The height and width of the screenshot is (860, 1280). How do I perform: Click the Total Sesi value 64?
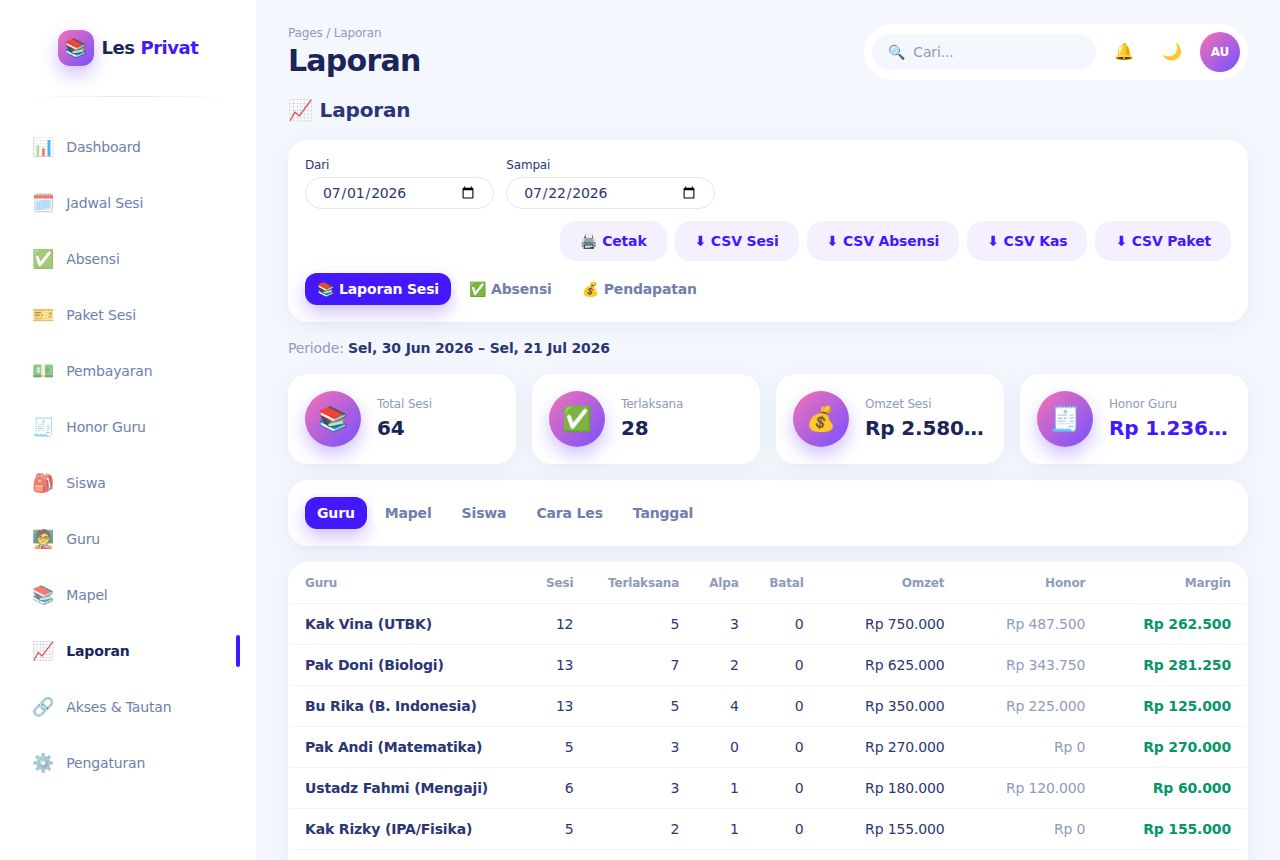pyautogui.click(x=391, y=428)
